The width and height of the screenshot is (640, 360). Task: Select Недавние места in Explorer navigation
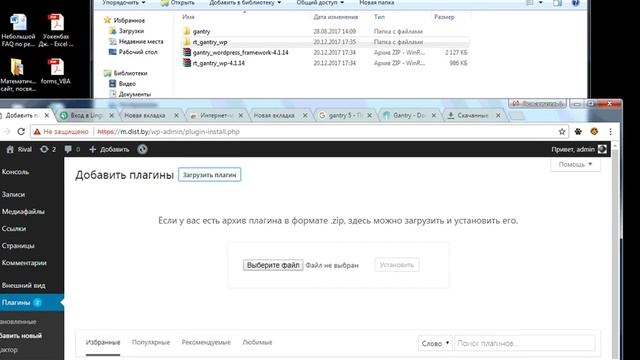[140, 42]
